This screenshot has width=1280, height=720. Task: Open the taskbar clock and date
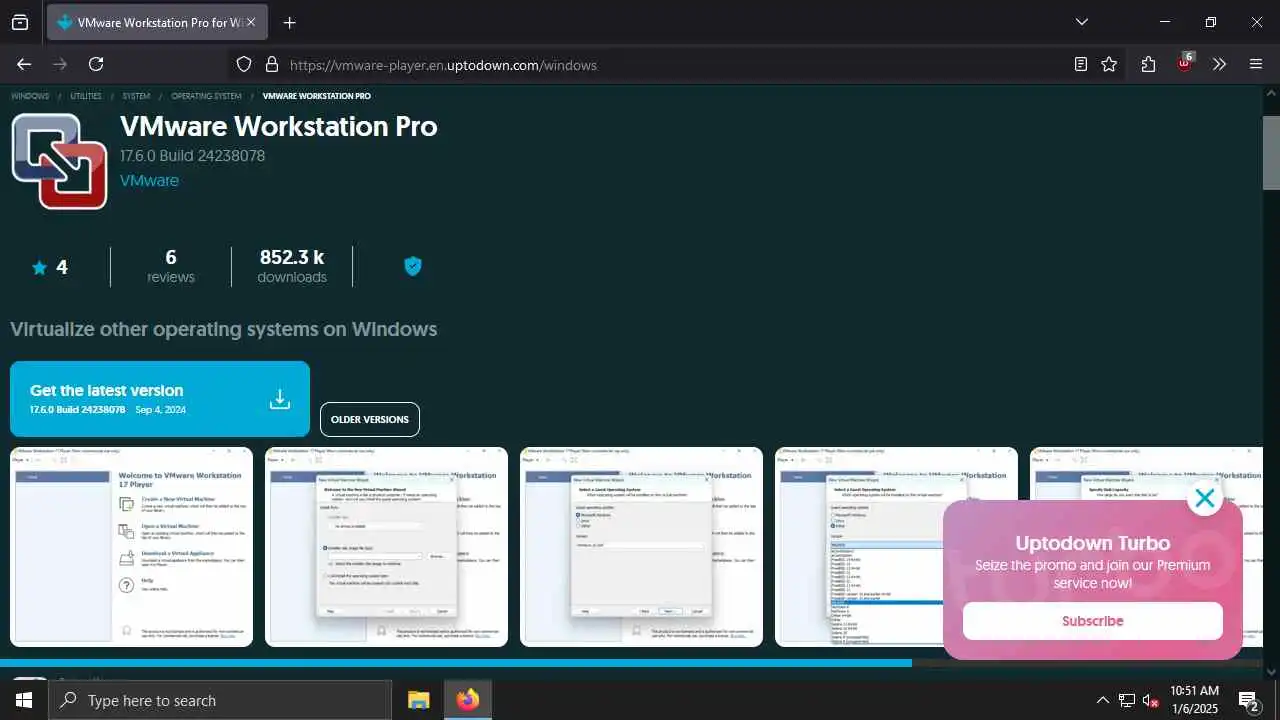tap(1194, 700)
